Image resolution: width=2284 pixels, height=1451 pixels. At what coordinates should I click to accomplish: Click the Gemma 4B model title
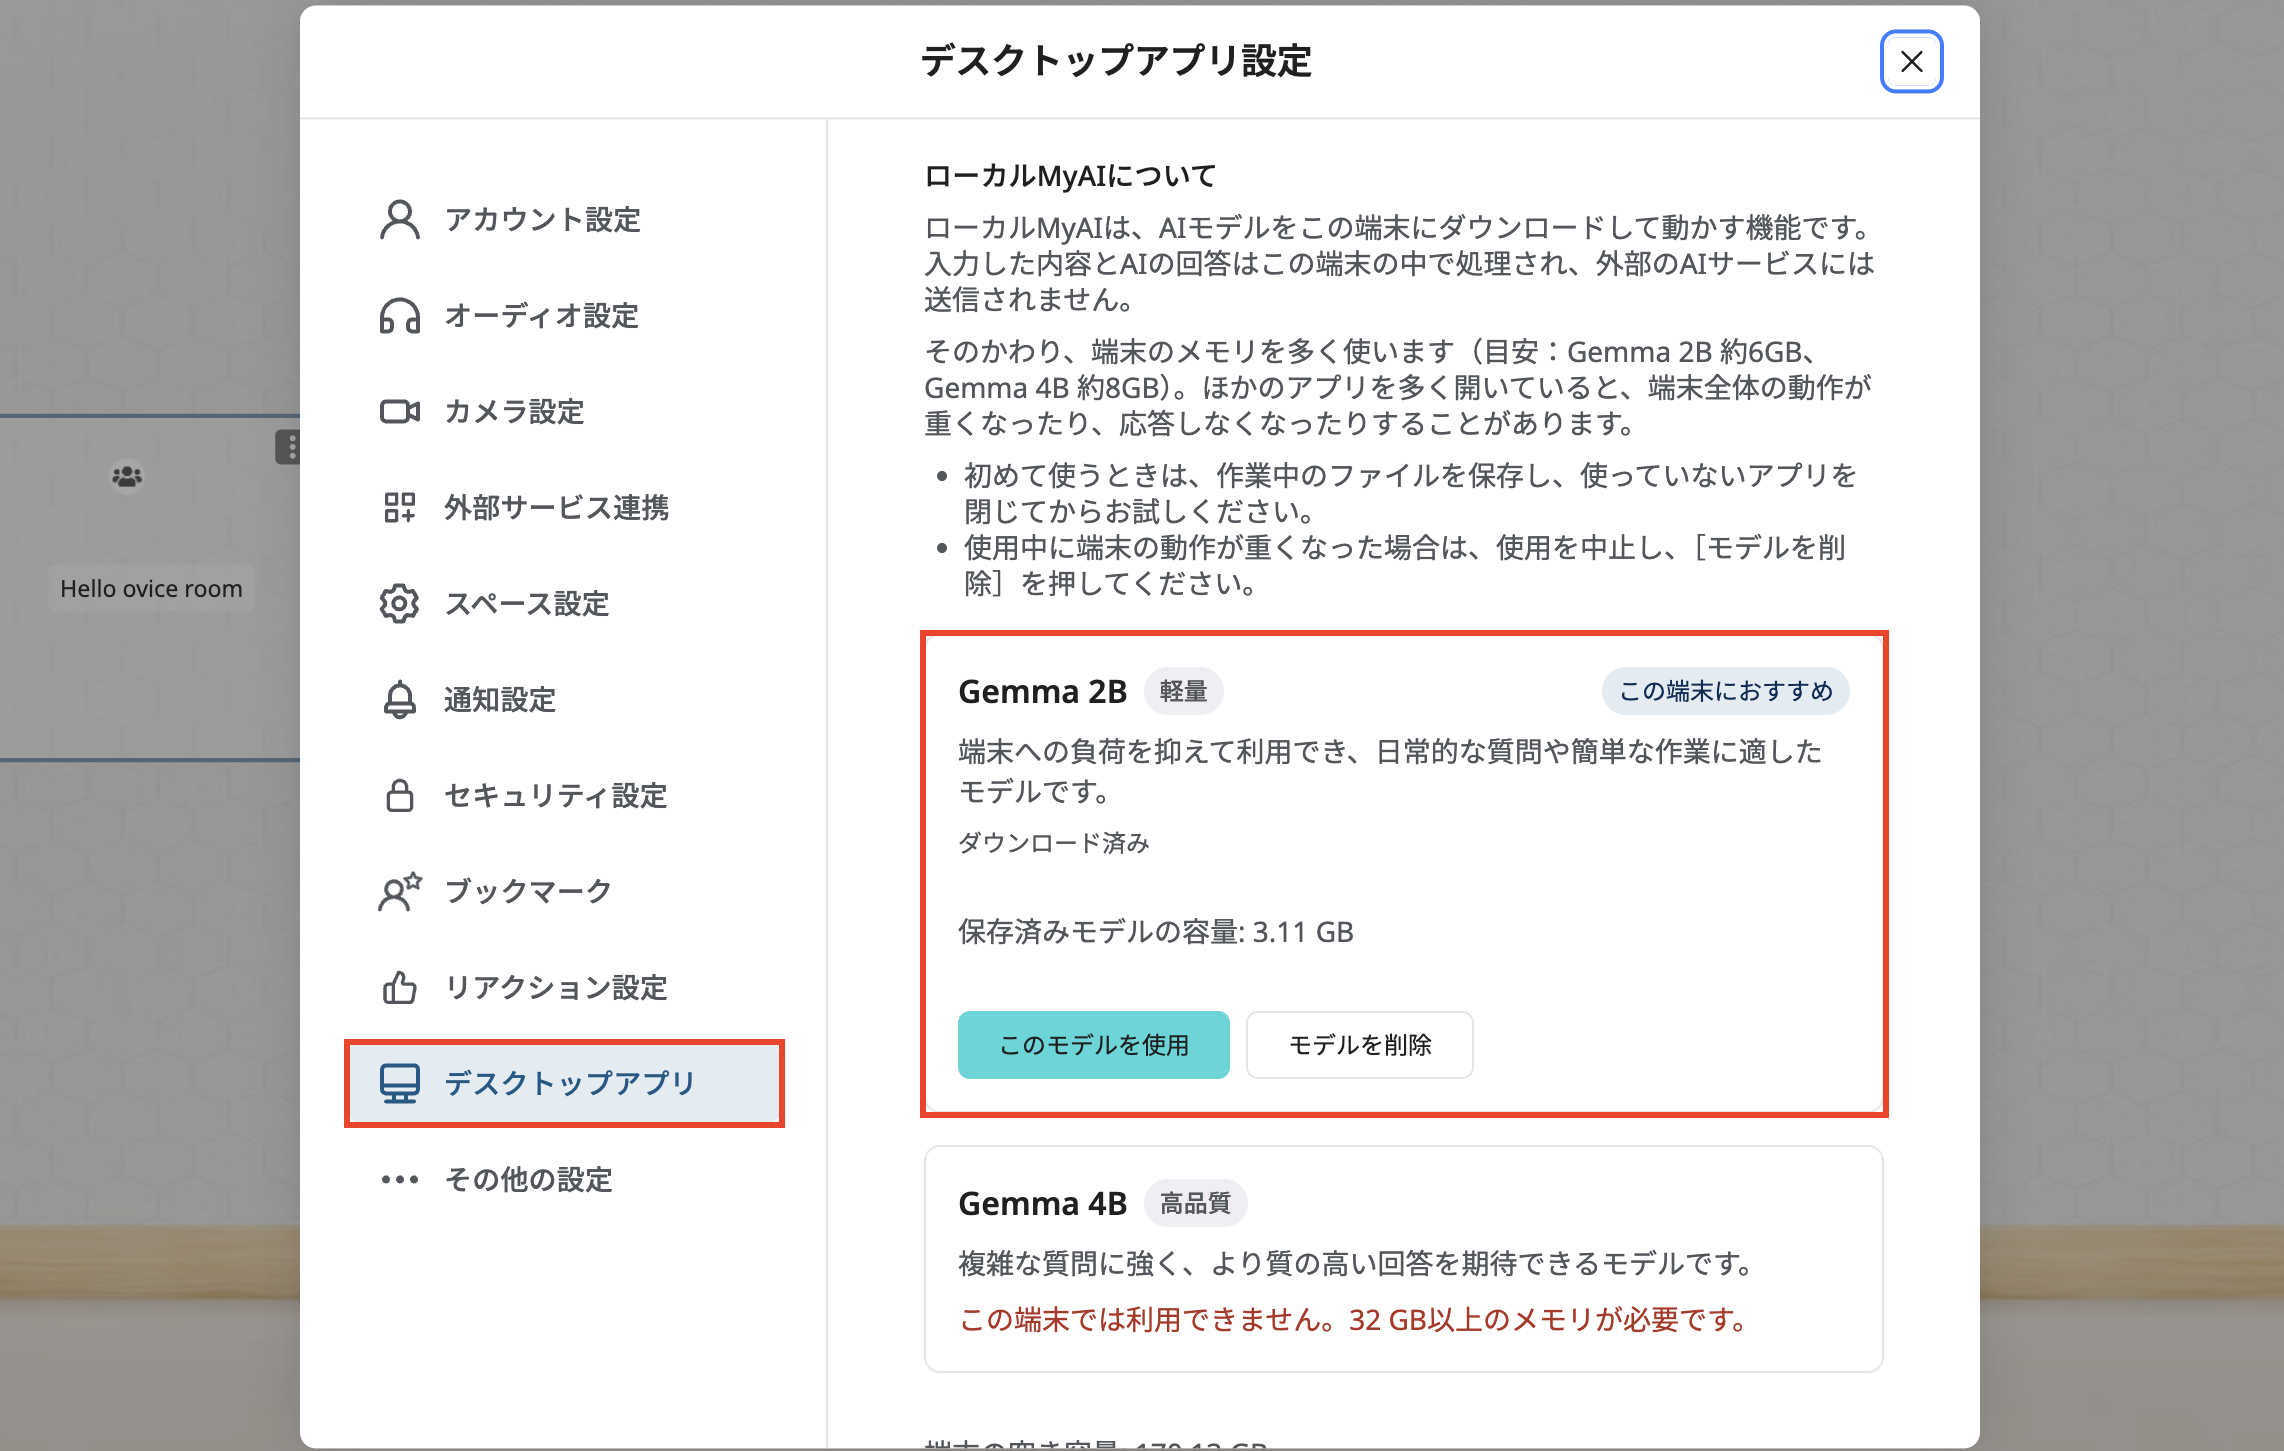click(x=1042, y=1203)
